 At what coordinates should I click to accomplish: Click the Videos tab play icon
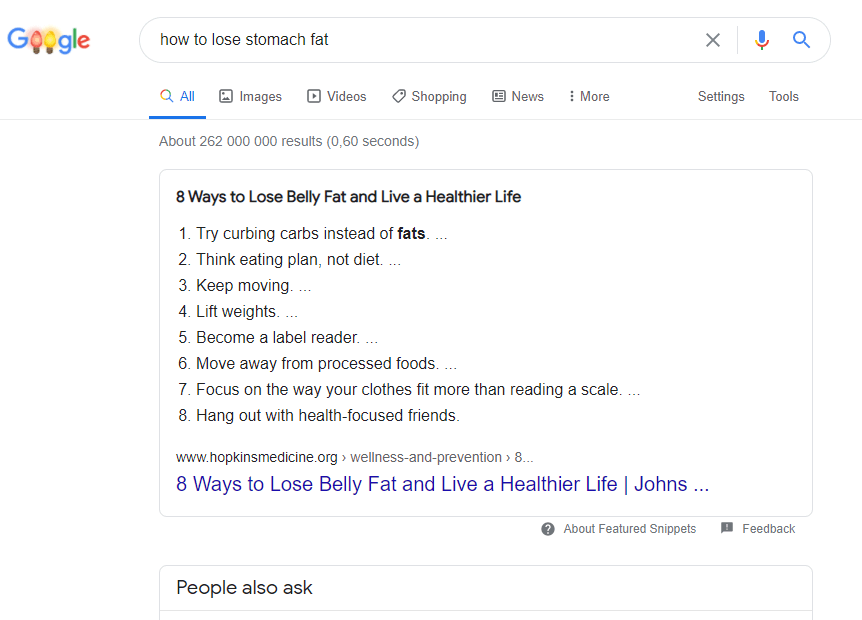[314, 96]
